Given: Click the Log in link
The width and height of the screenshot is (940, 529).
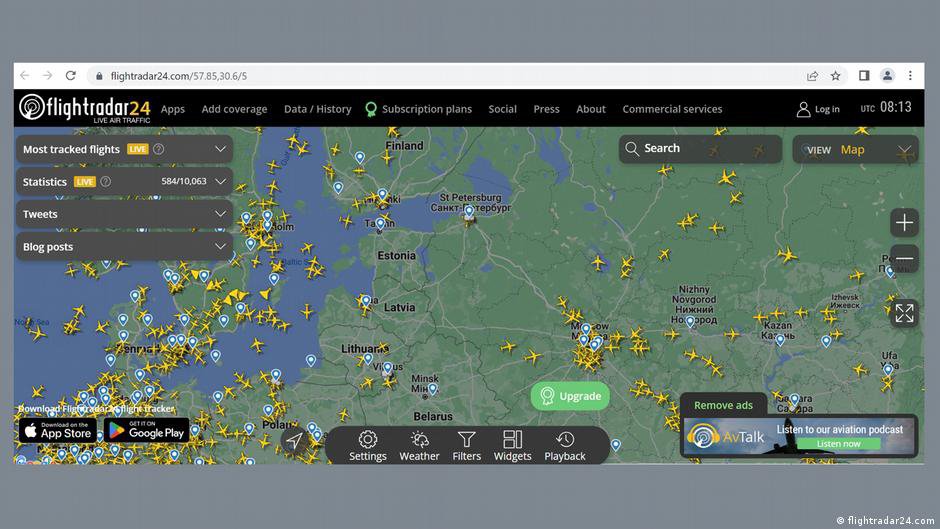Looking at the screenshot, I should (818, 109).
